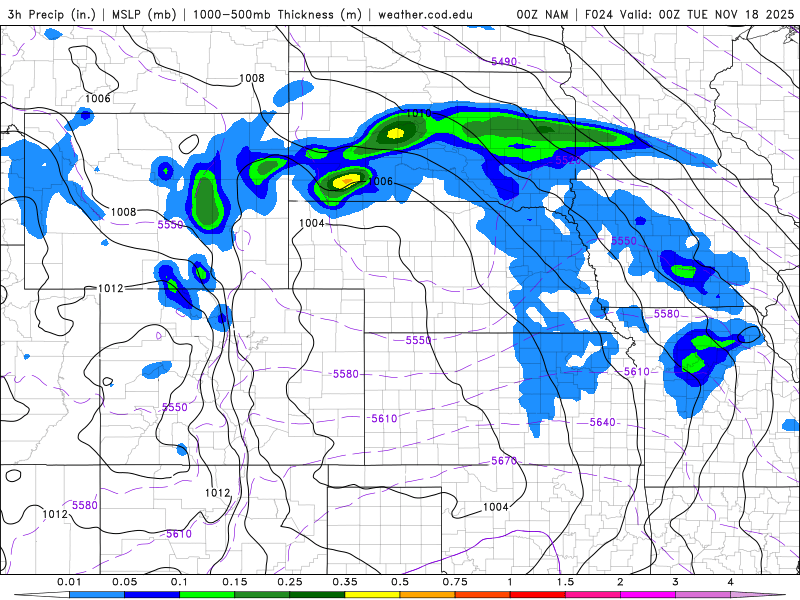Click the '5580' thickness label in bottom-left corner
This screenshot has width=800, height=600.
85,506
